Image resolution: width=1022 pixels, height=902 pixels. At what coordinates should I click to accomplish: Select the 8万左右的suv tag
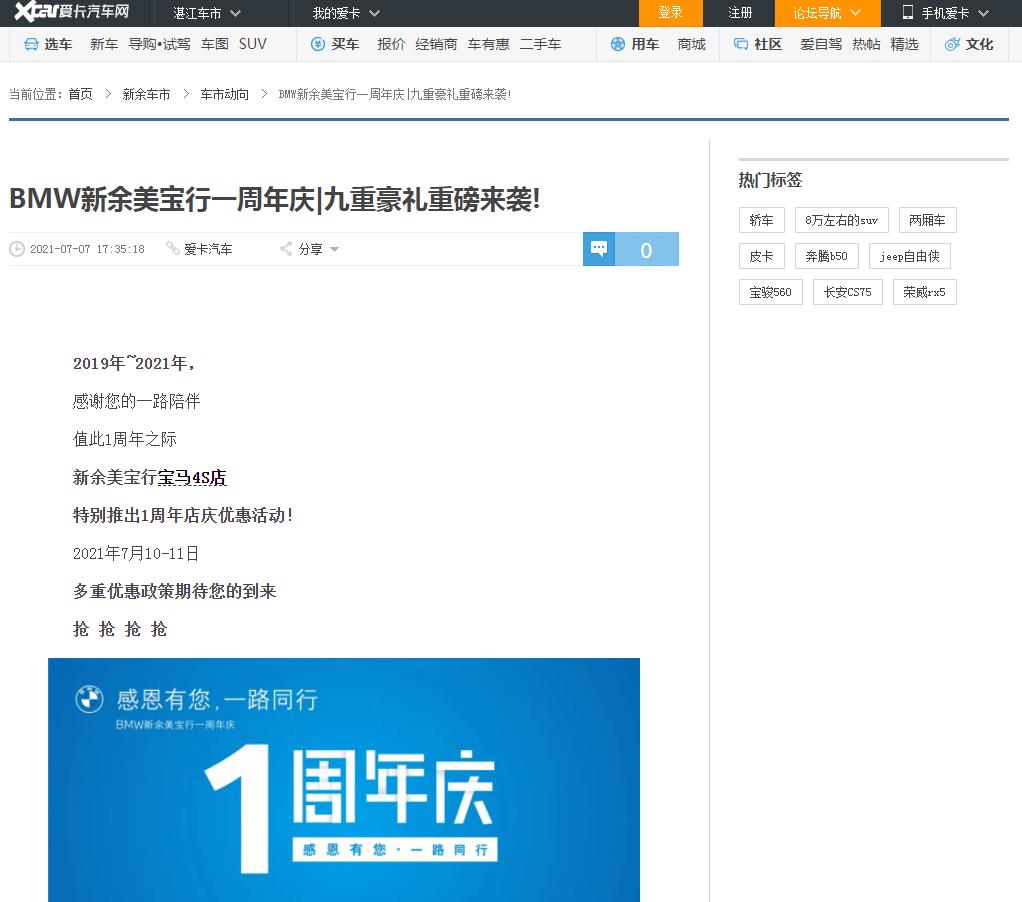pyautogui.click(x=841, y=220)
